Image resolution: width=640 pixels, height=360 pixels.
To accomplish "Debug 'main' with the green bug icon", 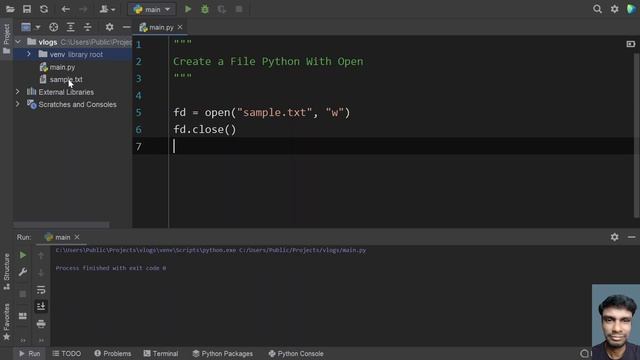I will pos(205,9).
